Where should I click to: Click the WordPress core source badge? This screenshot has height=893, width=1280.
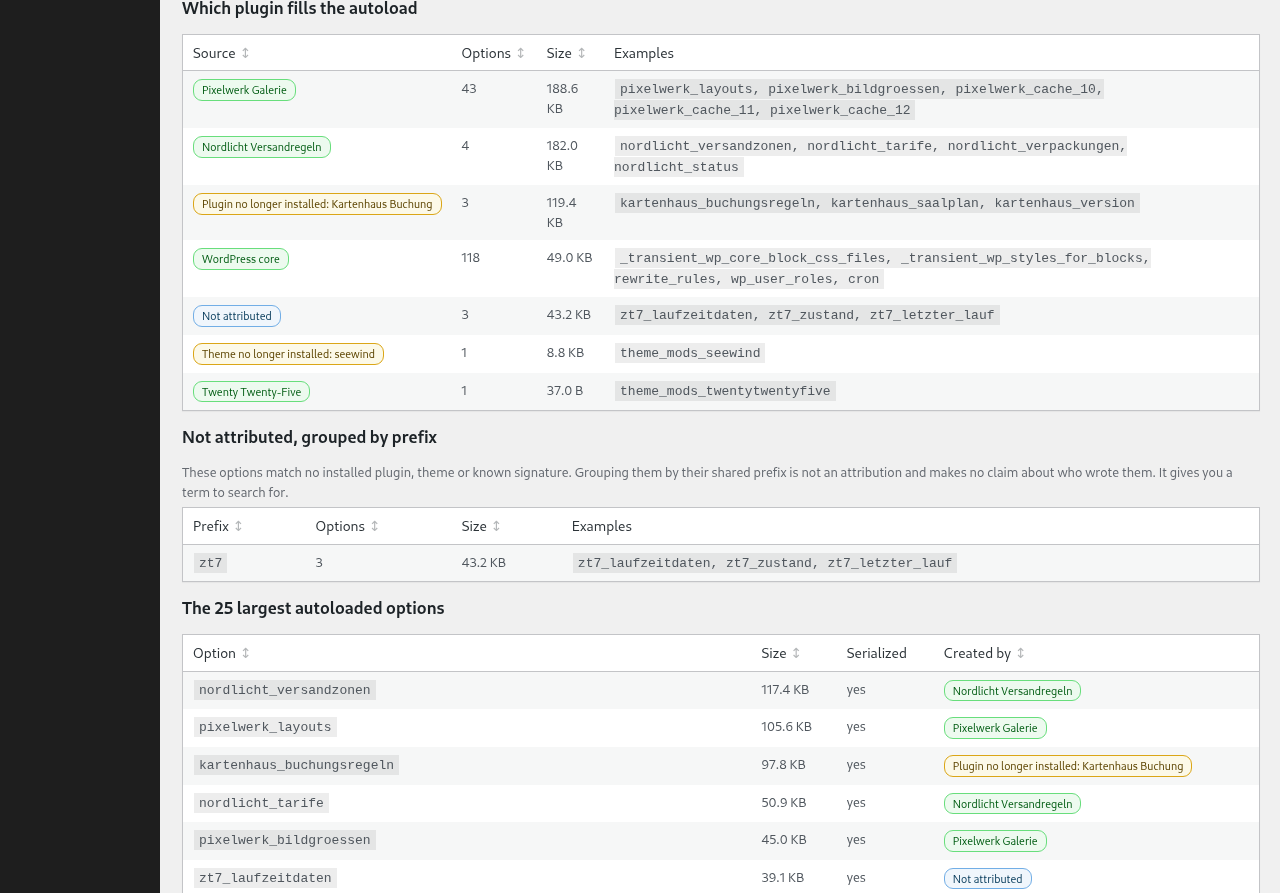pyautogui.click(x=241, y=259)
